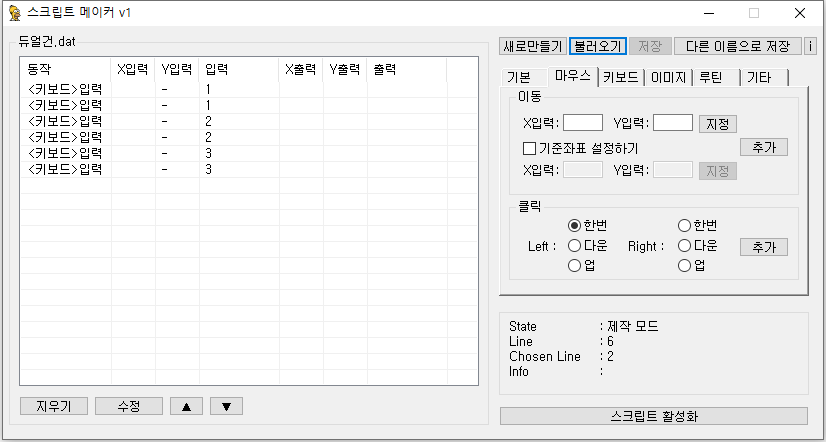The height and width of the screenshot is (442, 826).
Task: Enable 기준좌표 설정하기 checkbox
Action: coord(580,148)
